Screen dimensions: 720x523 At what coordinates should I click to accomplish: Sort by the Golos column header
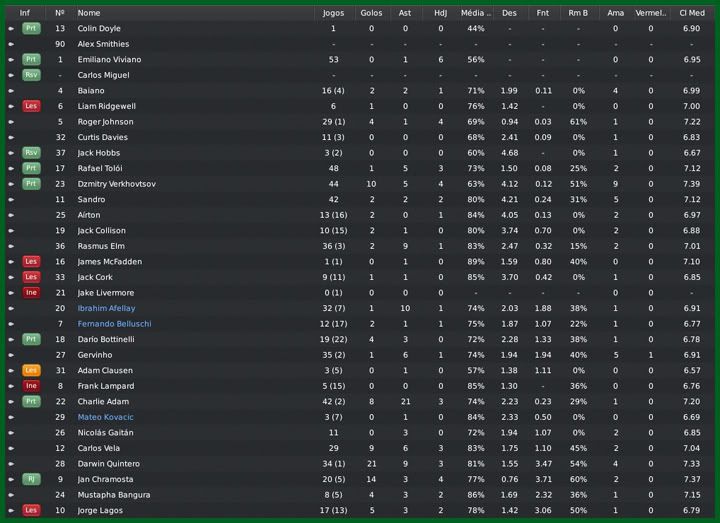[x=371, y=13]
